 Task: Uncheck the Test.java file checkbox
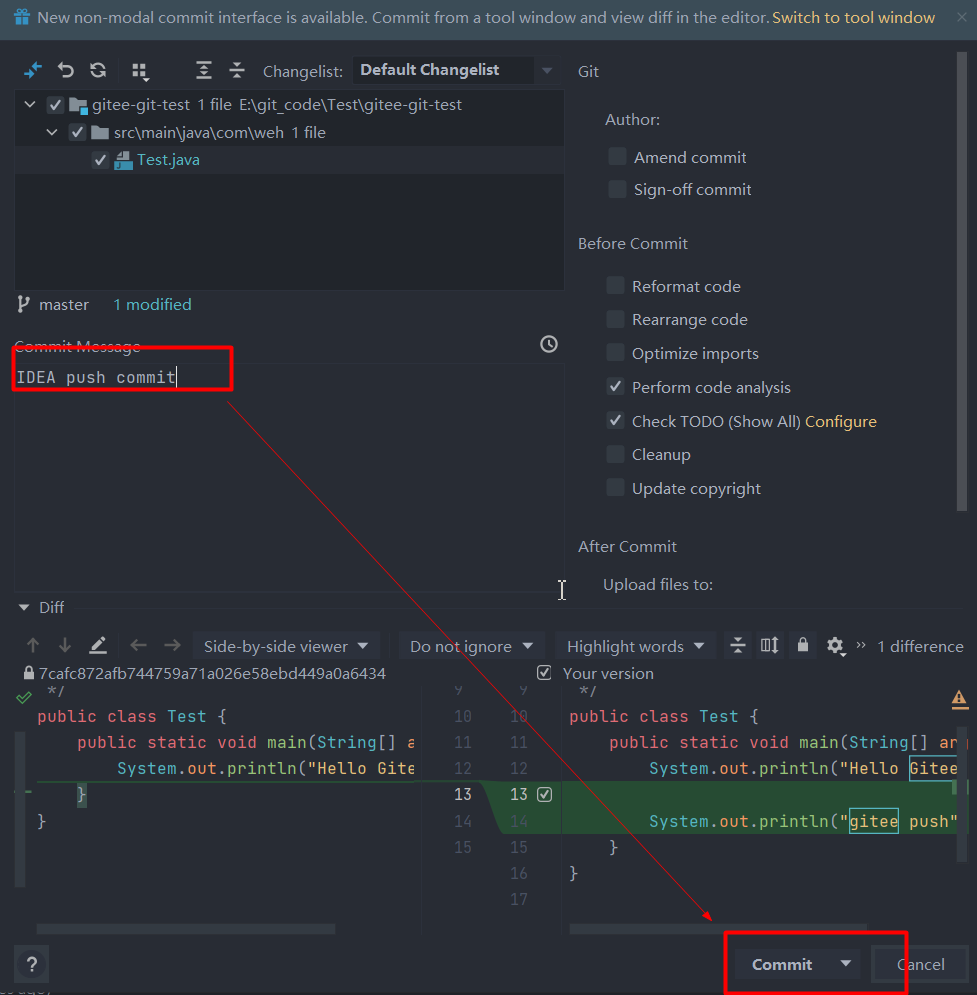[100, 160]
